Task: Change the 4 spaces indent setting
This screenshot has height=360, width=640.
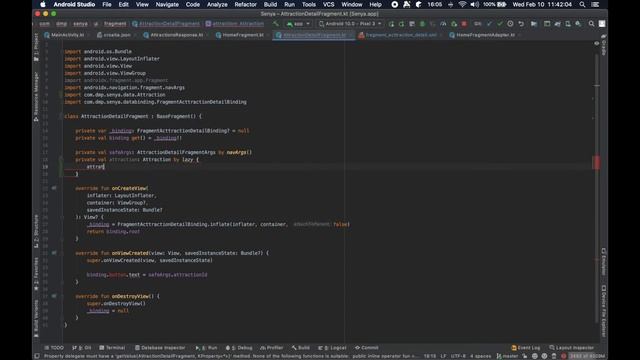Action: (x=480, y=356)
